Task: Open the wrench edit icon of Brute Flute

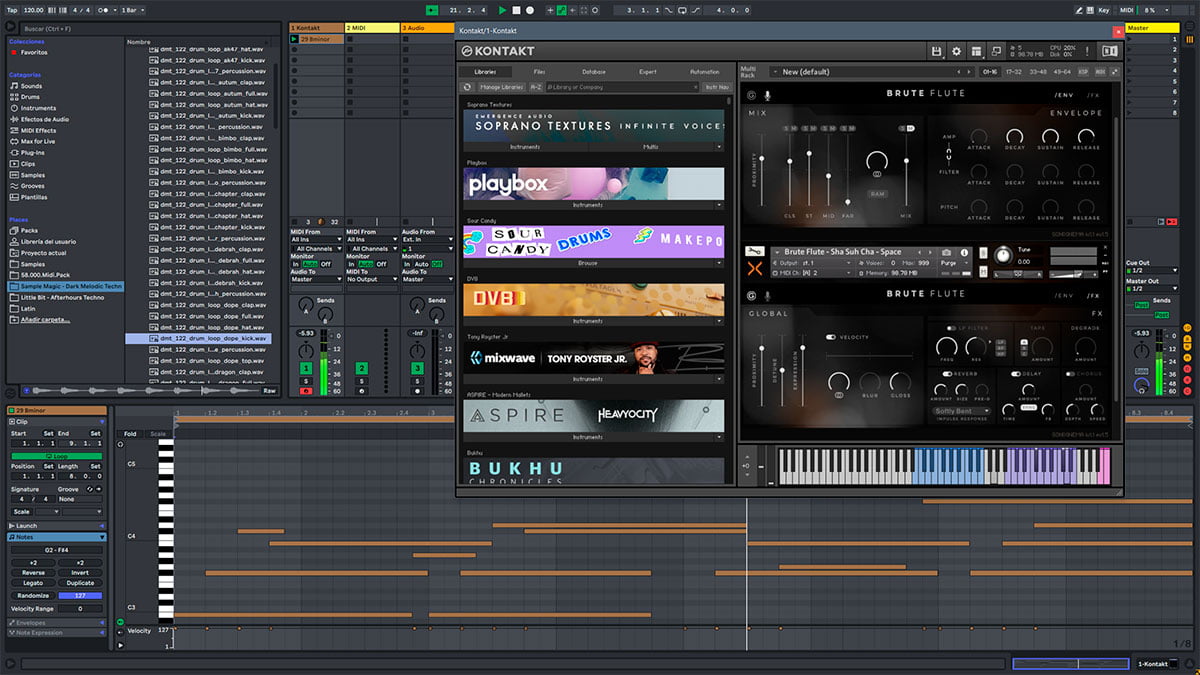Action: [753, 252]
